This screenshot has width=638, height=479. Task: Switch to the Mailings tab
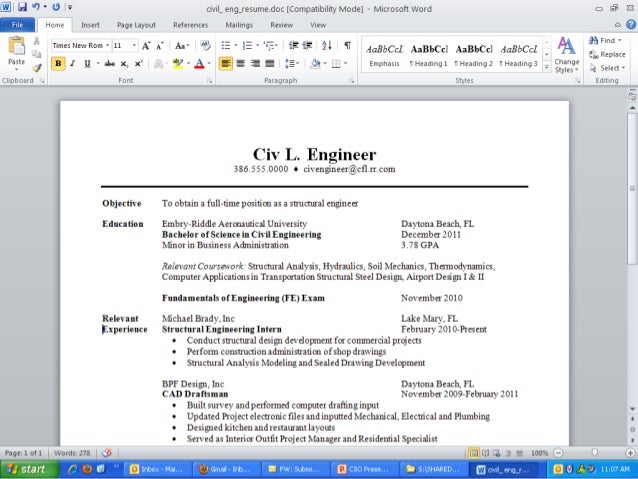[x=239, y=25]
